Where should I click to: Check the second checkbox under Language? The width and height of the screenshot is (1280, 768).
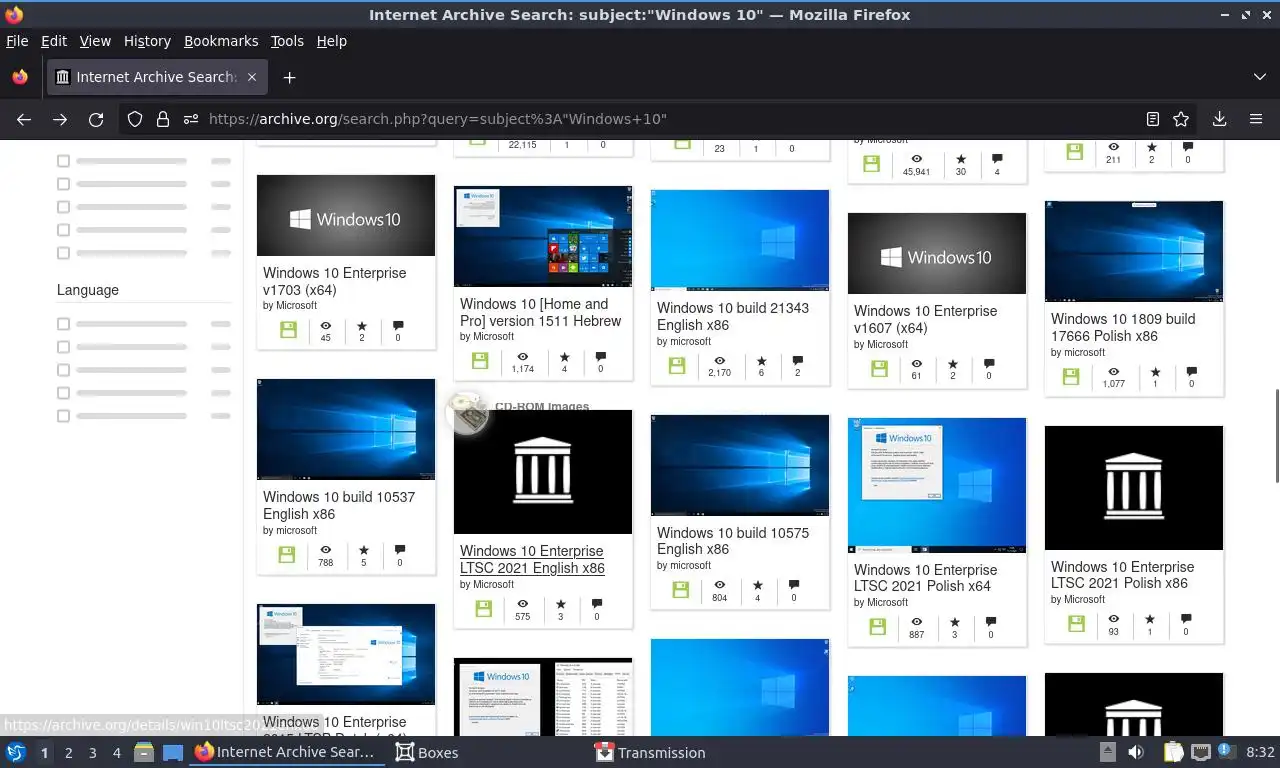pos(63,347)
